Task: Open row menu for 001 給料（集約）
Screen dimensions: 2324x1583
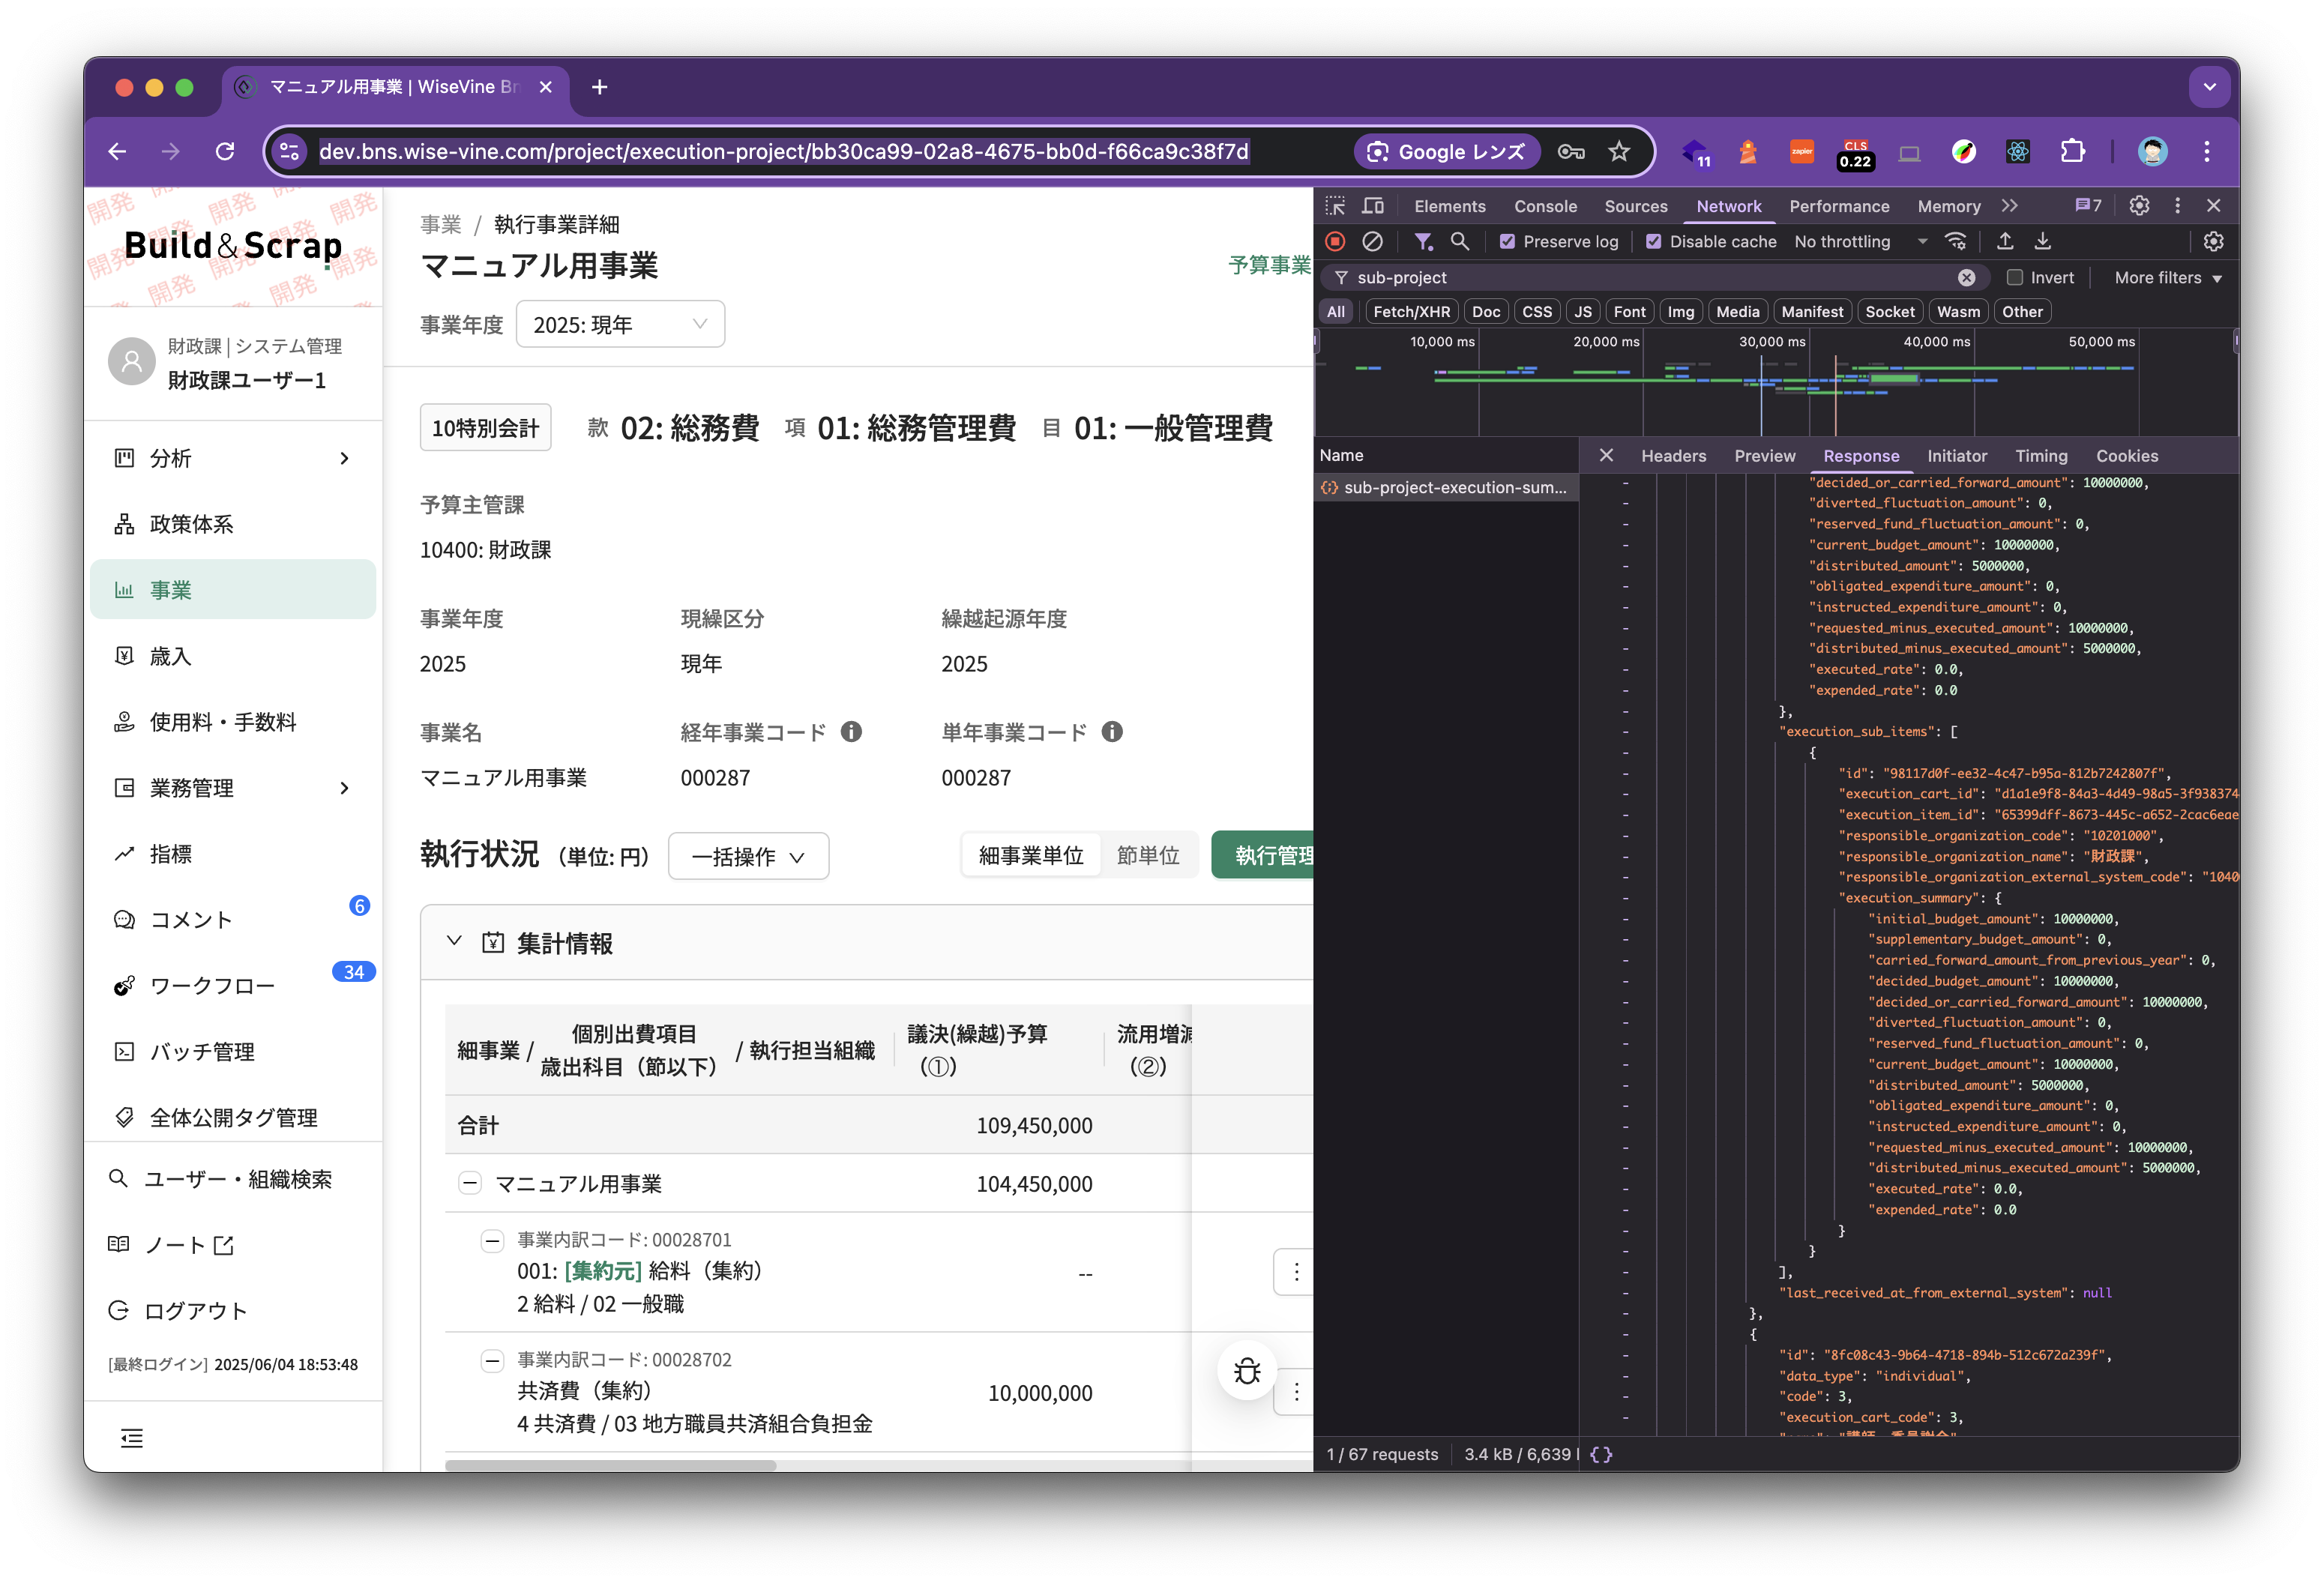Action: point(1296,1272)
